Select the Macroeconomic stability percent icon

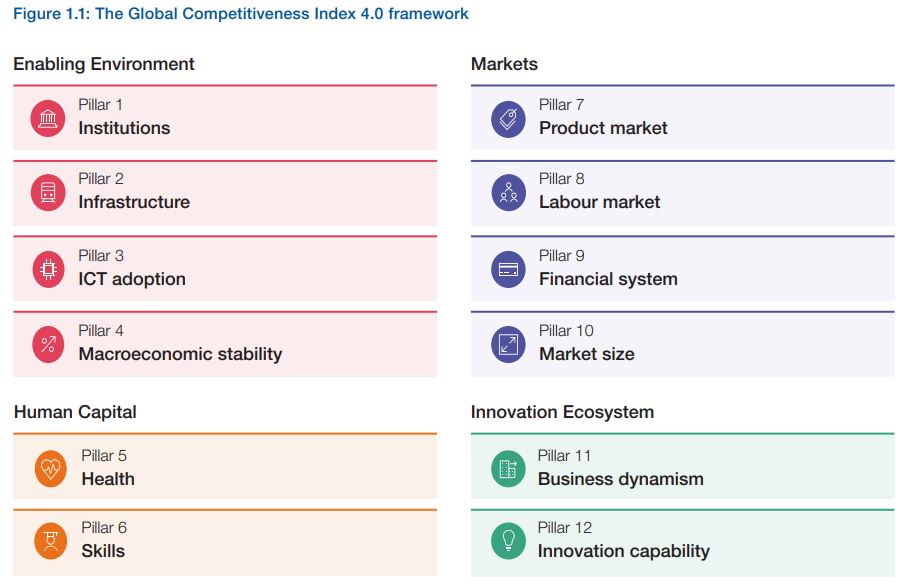click(x=48, y=344)
